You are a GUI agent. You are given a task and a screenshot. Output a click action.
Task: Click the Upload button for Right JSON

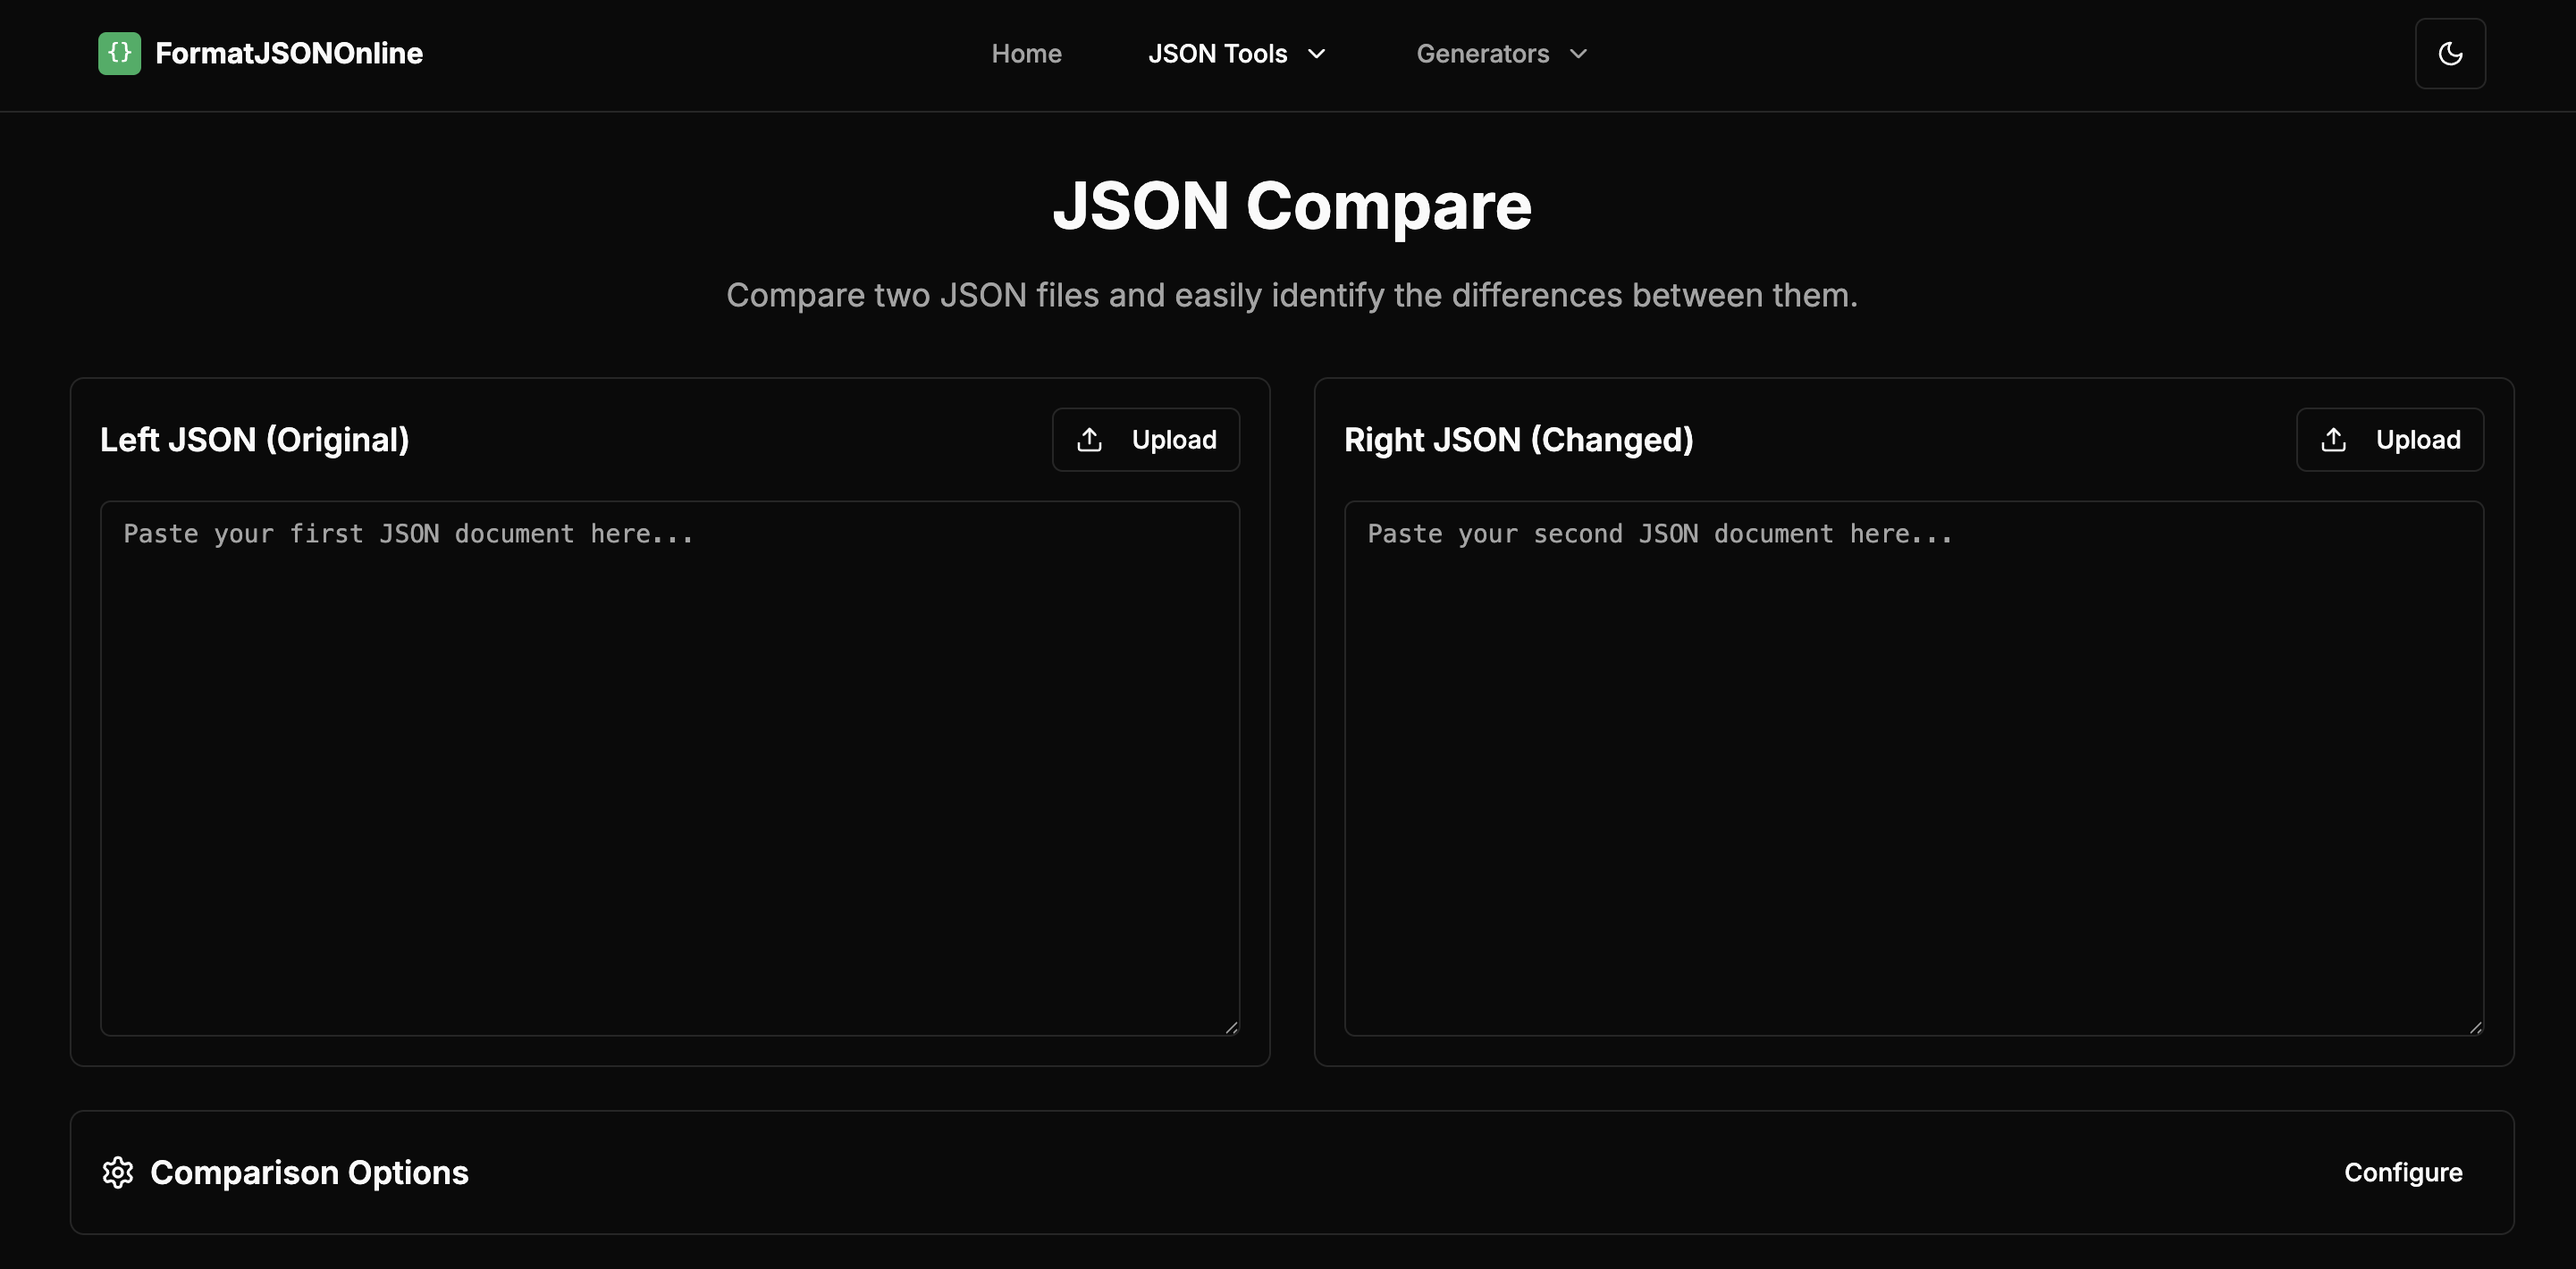[x=2389, y=438]
